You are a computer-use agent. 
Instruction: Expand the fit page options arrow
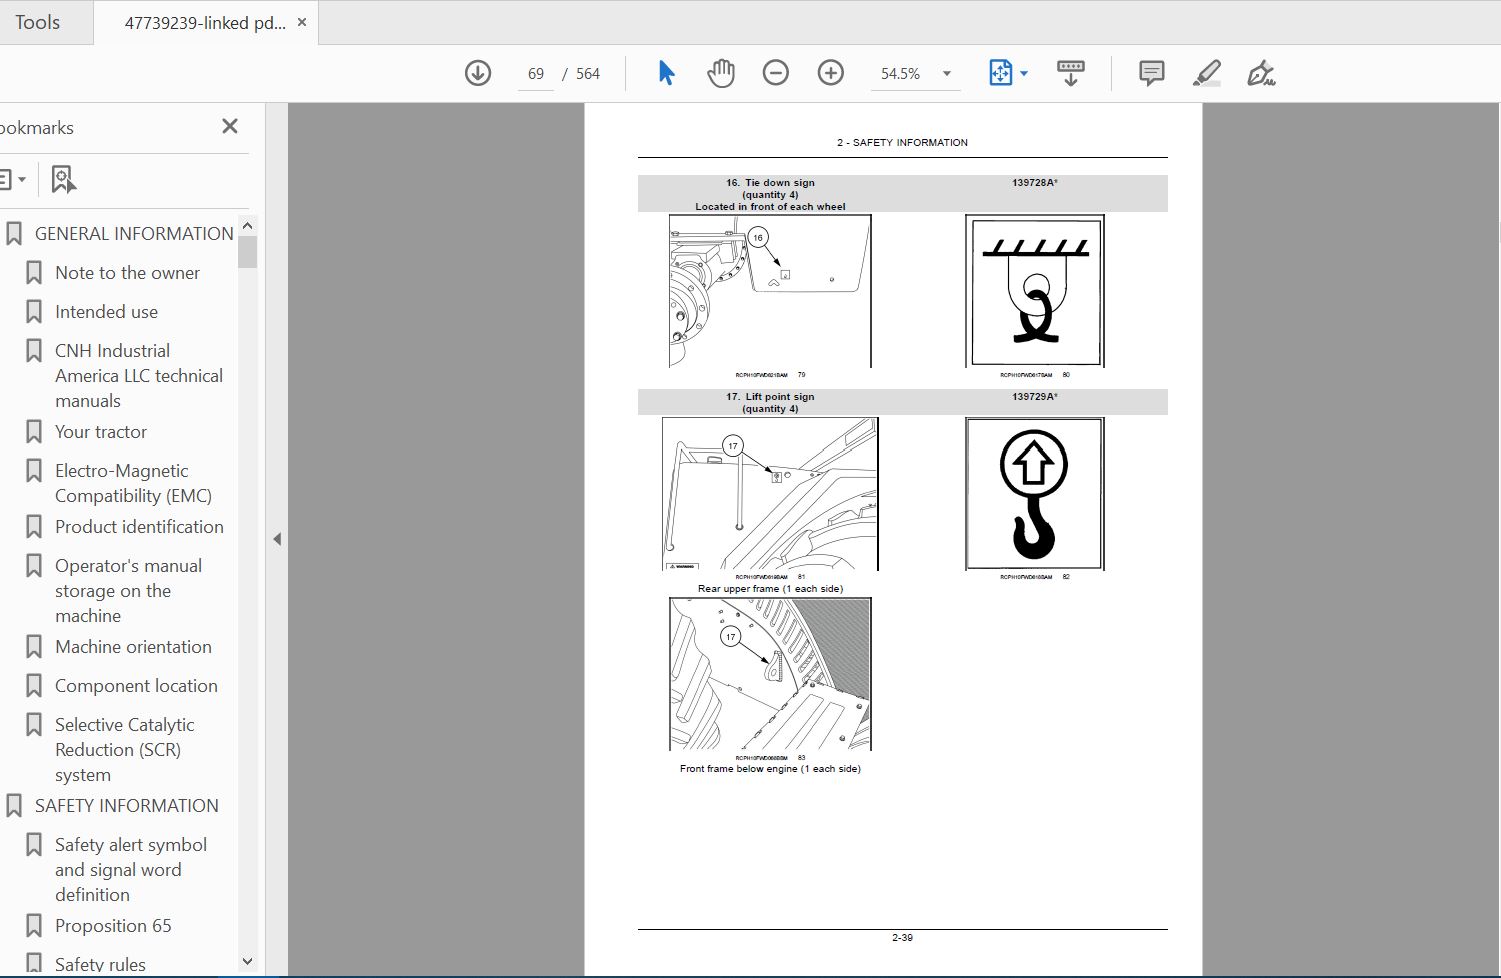pos(1024,73)
